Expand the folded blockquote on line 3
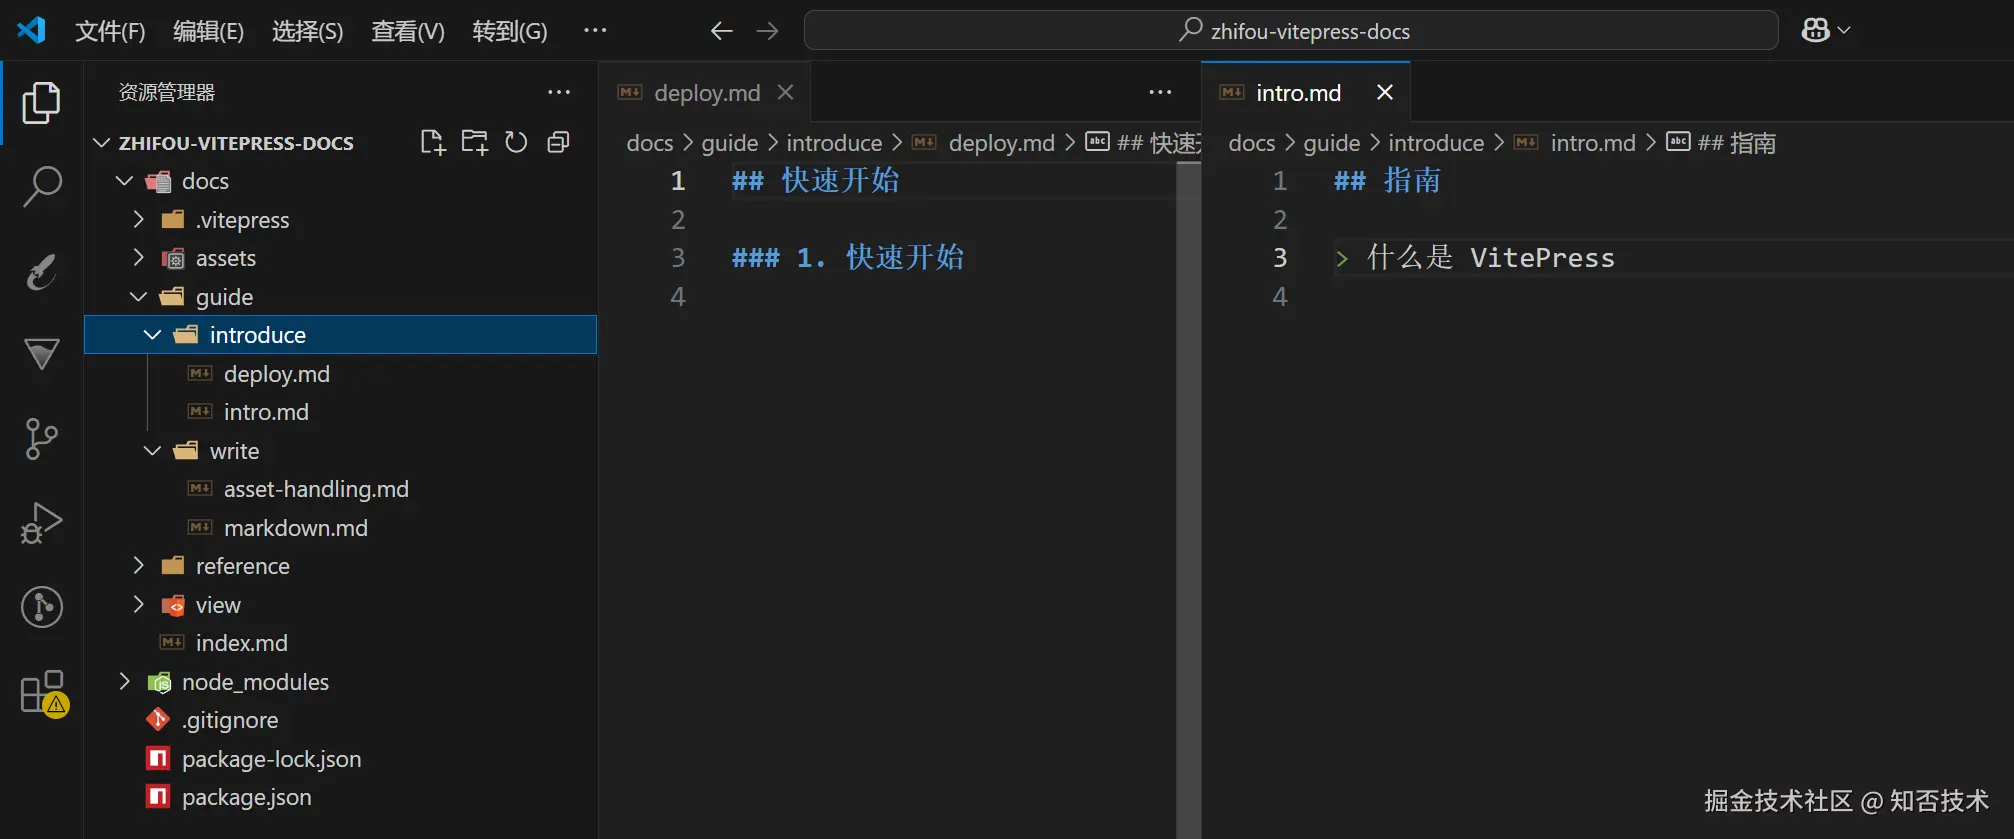Image resolution: width=2014 pixels, height=839 pixels. (1342, 259)
